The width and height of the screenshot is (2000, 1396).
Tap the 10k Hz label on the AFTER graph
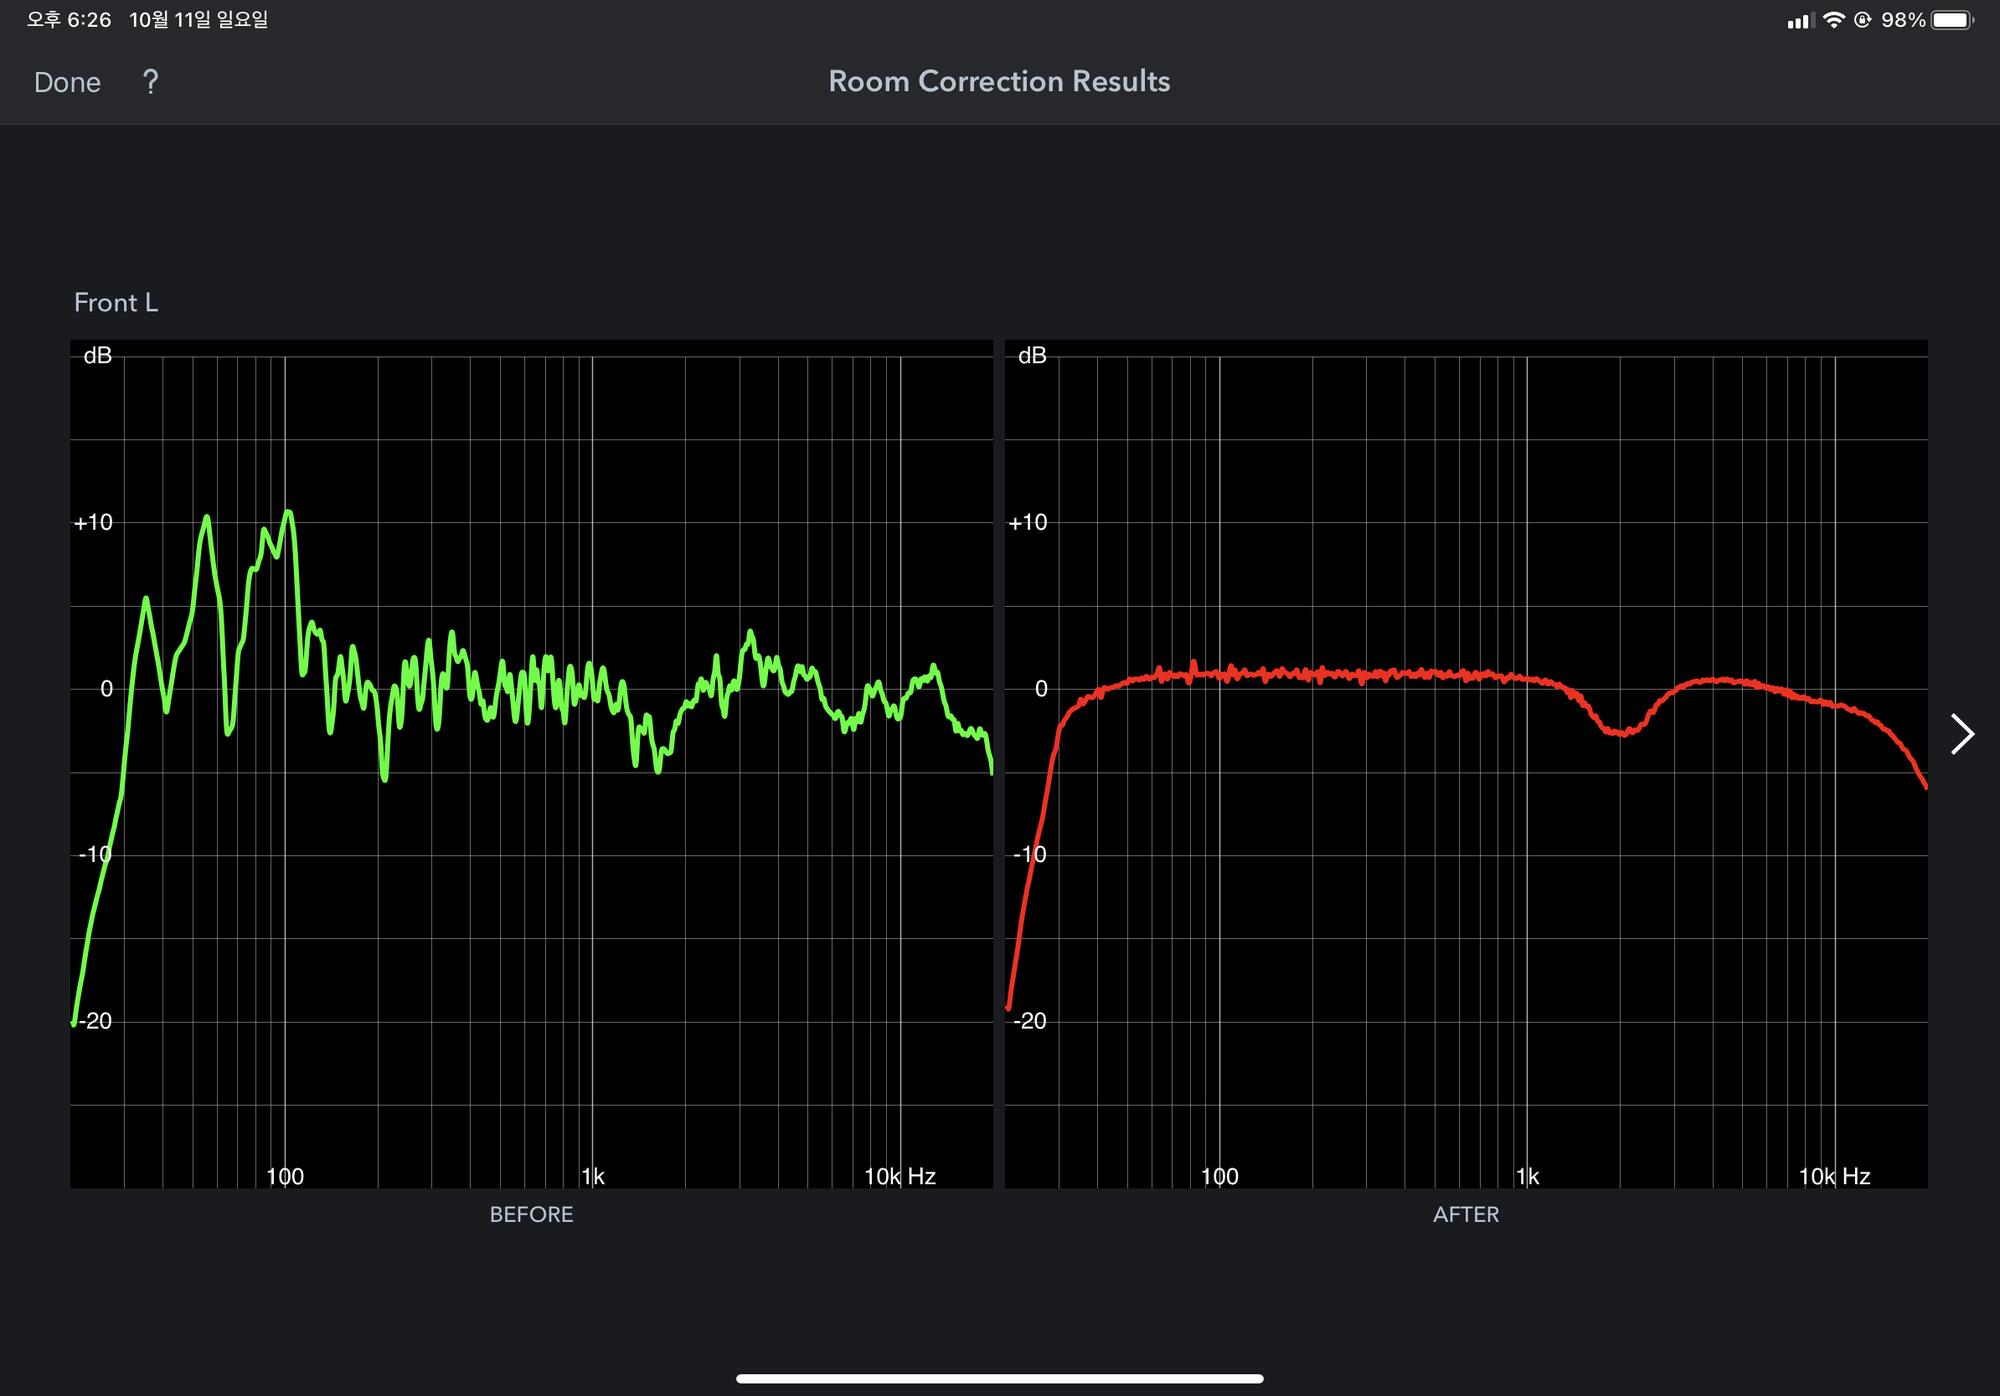(1834, 1176)
